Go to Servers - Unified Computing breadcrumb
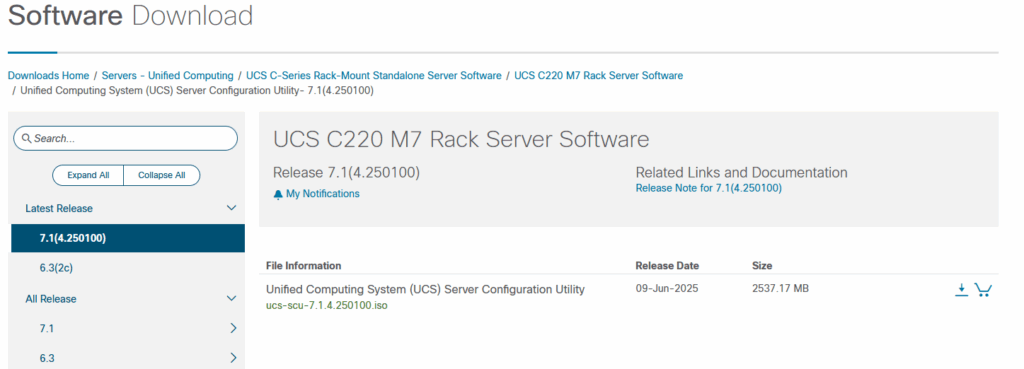The height and width of the screenshot is (369, 1024). click(167, 76)
